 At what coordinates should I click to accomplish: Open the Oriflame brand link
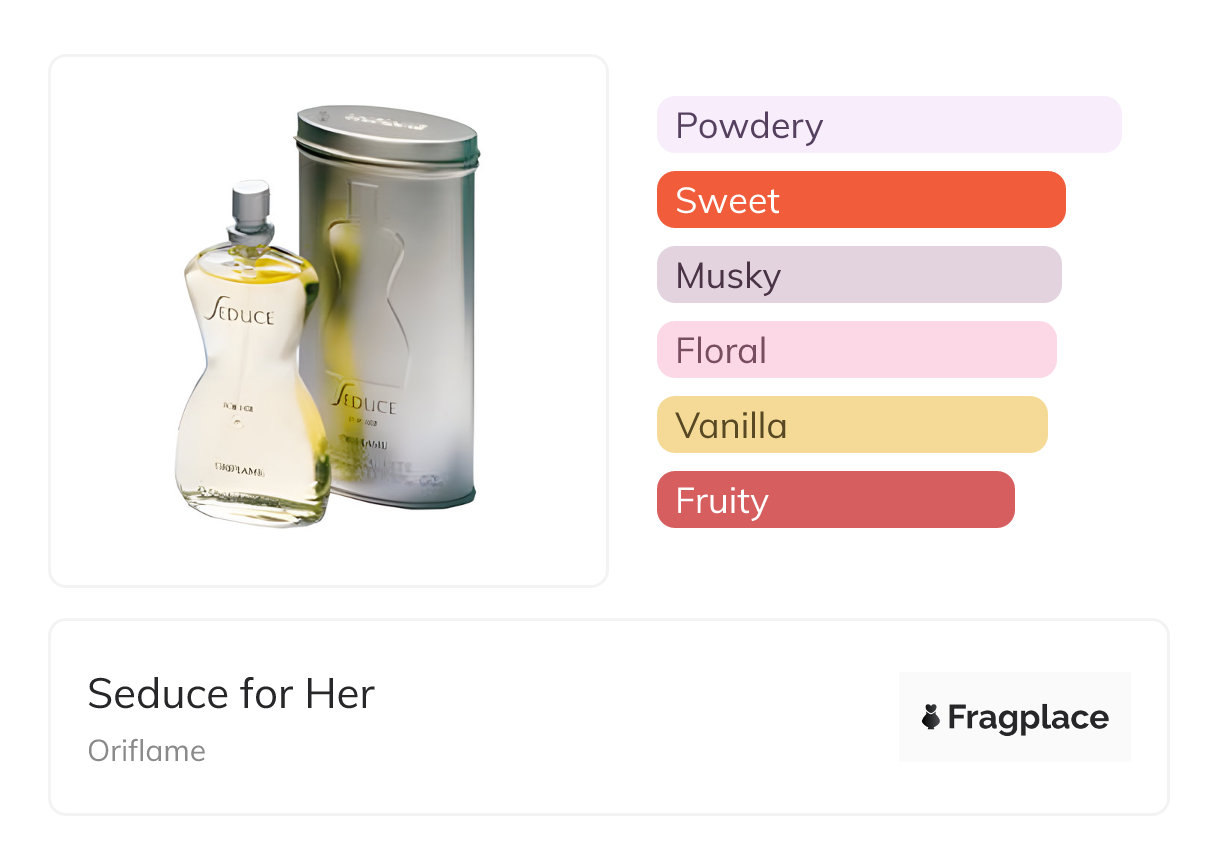point(147,751)
